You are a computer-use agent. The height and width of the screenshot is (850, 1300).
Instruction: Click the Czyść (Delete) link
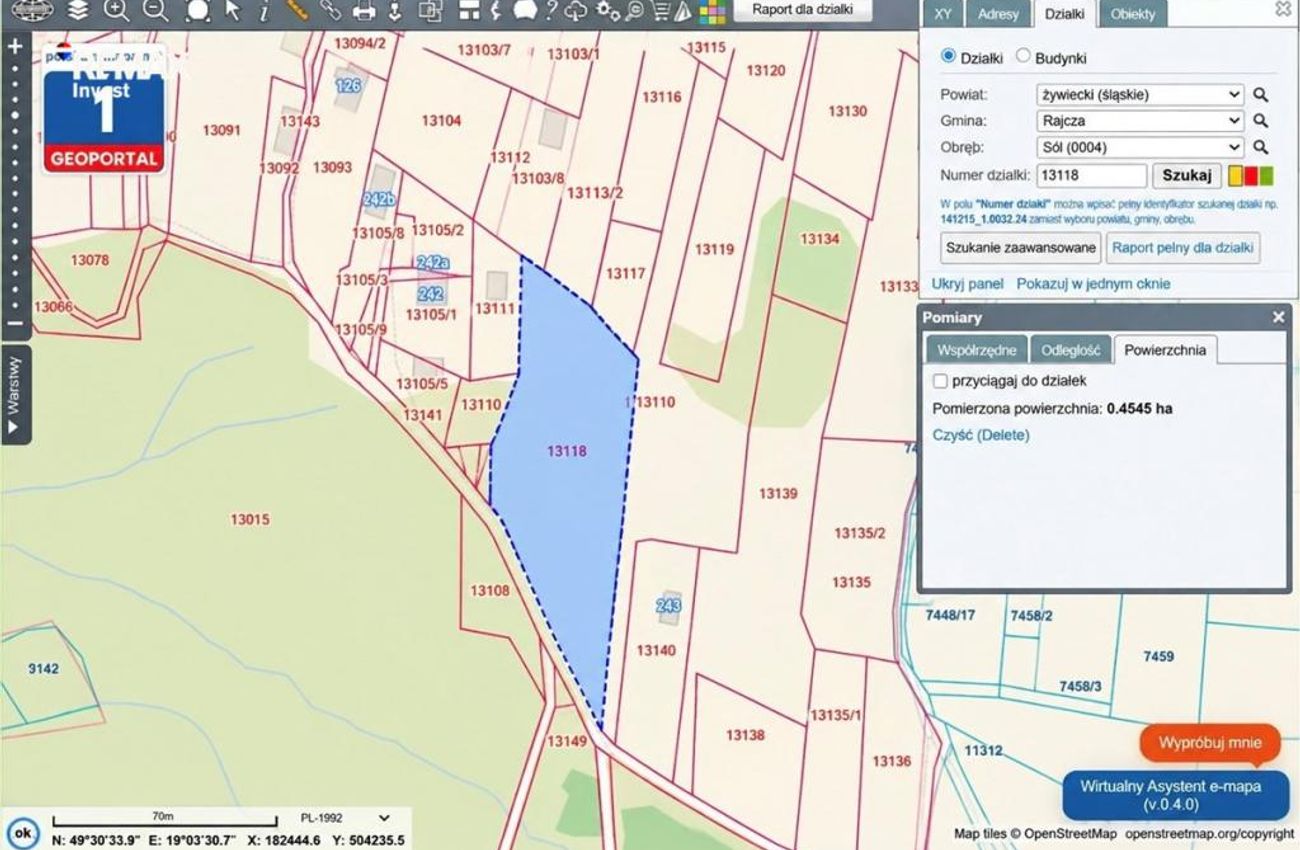(x=981, y=435)
